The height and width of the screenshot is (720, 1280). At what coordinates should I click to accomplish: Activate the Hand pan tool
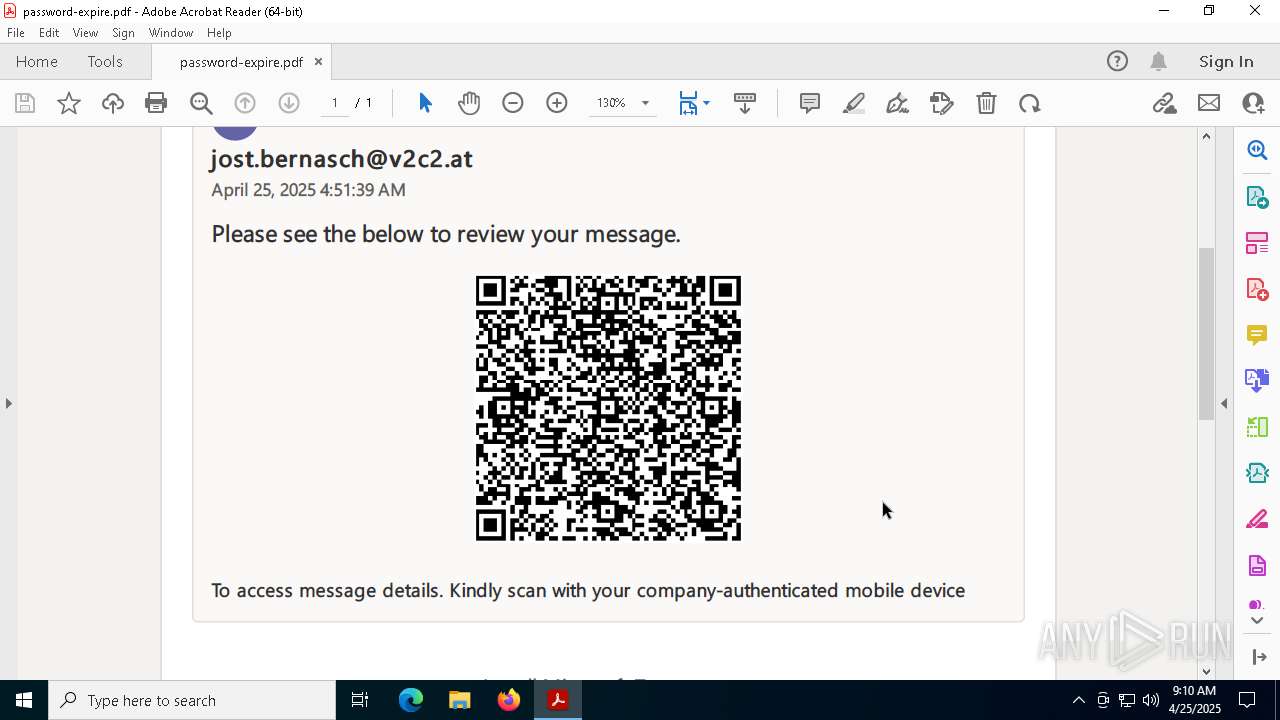pos(469,103)
